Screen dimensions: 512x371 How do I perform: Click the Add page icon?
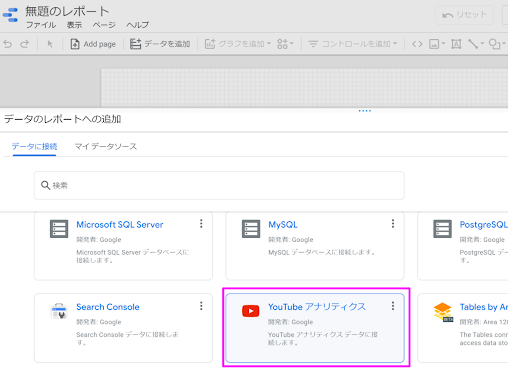tap(75, 44)
